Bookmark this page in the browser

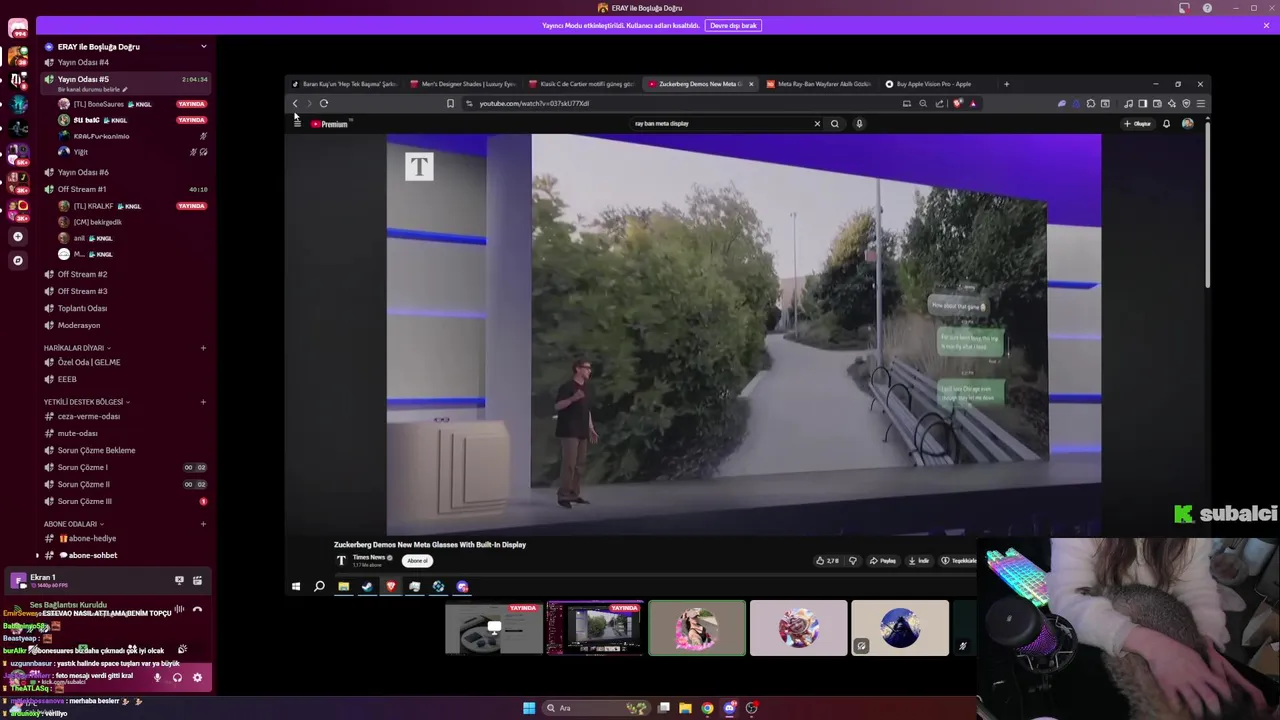[450, 103]
